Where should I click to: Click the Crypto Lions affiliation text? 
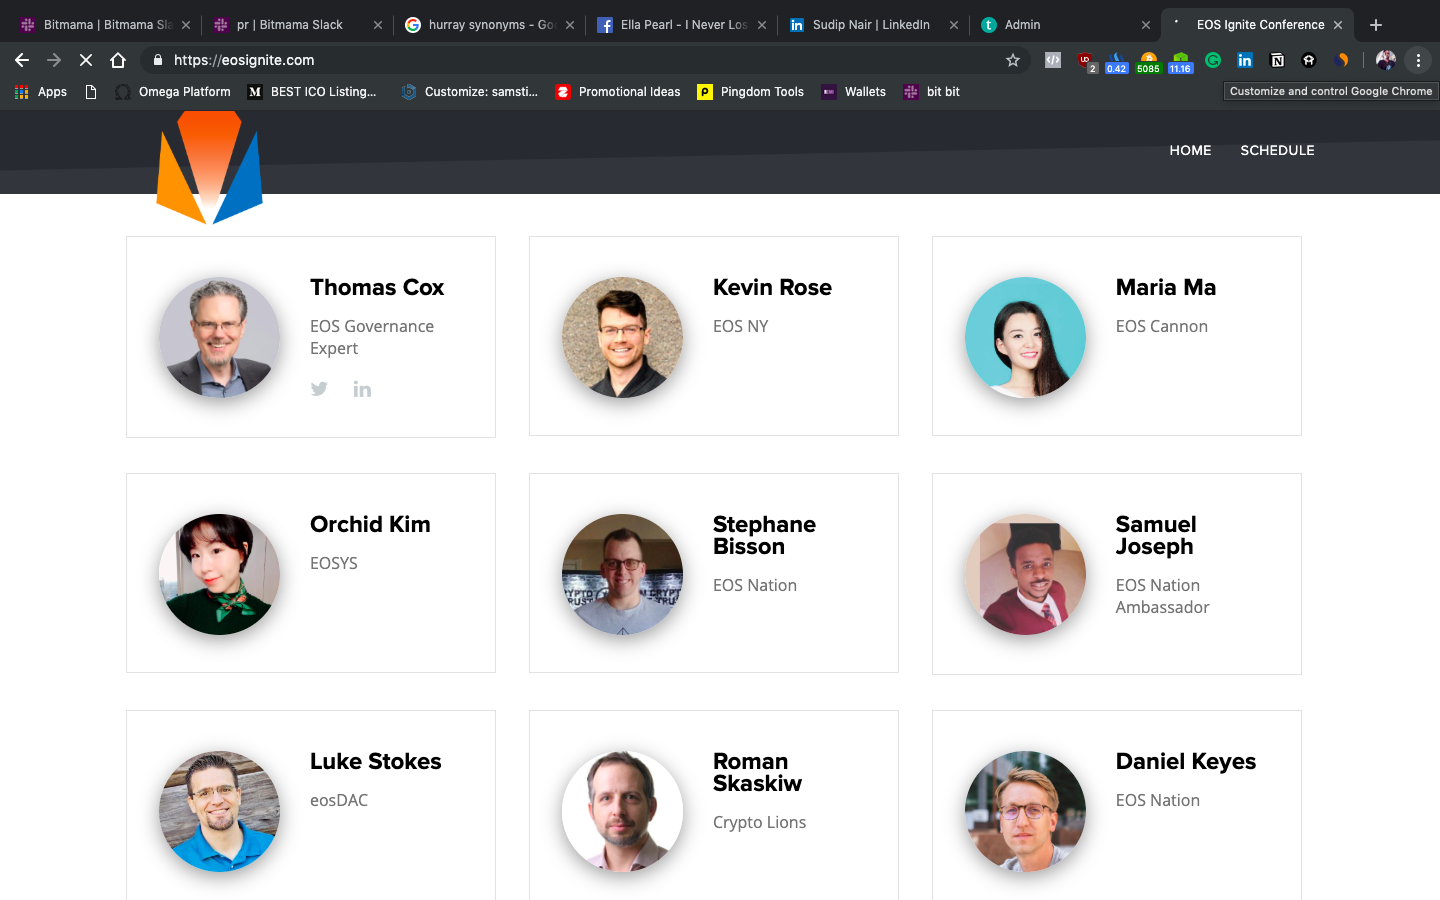pos(759,822)
